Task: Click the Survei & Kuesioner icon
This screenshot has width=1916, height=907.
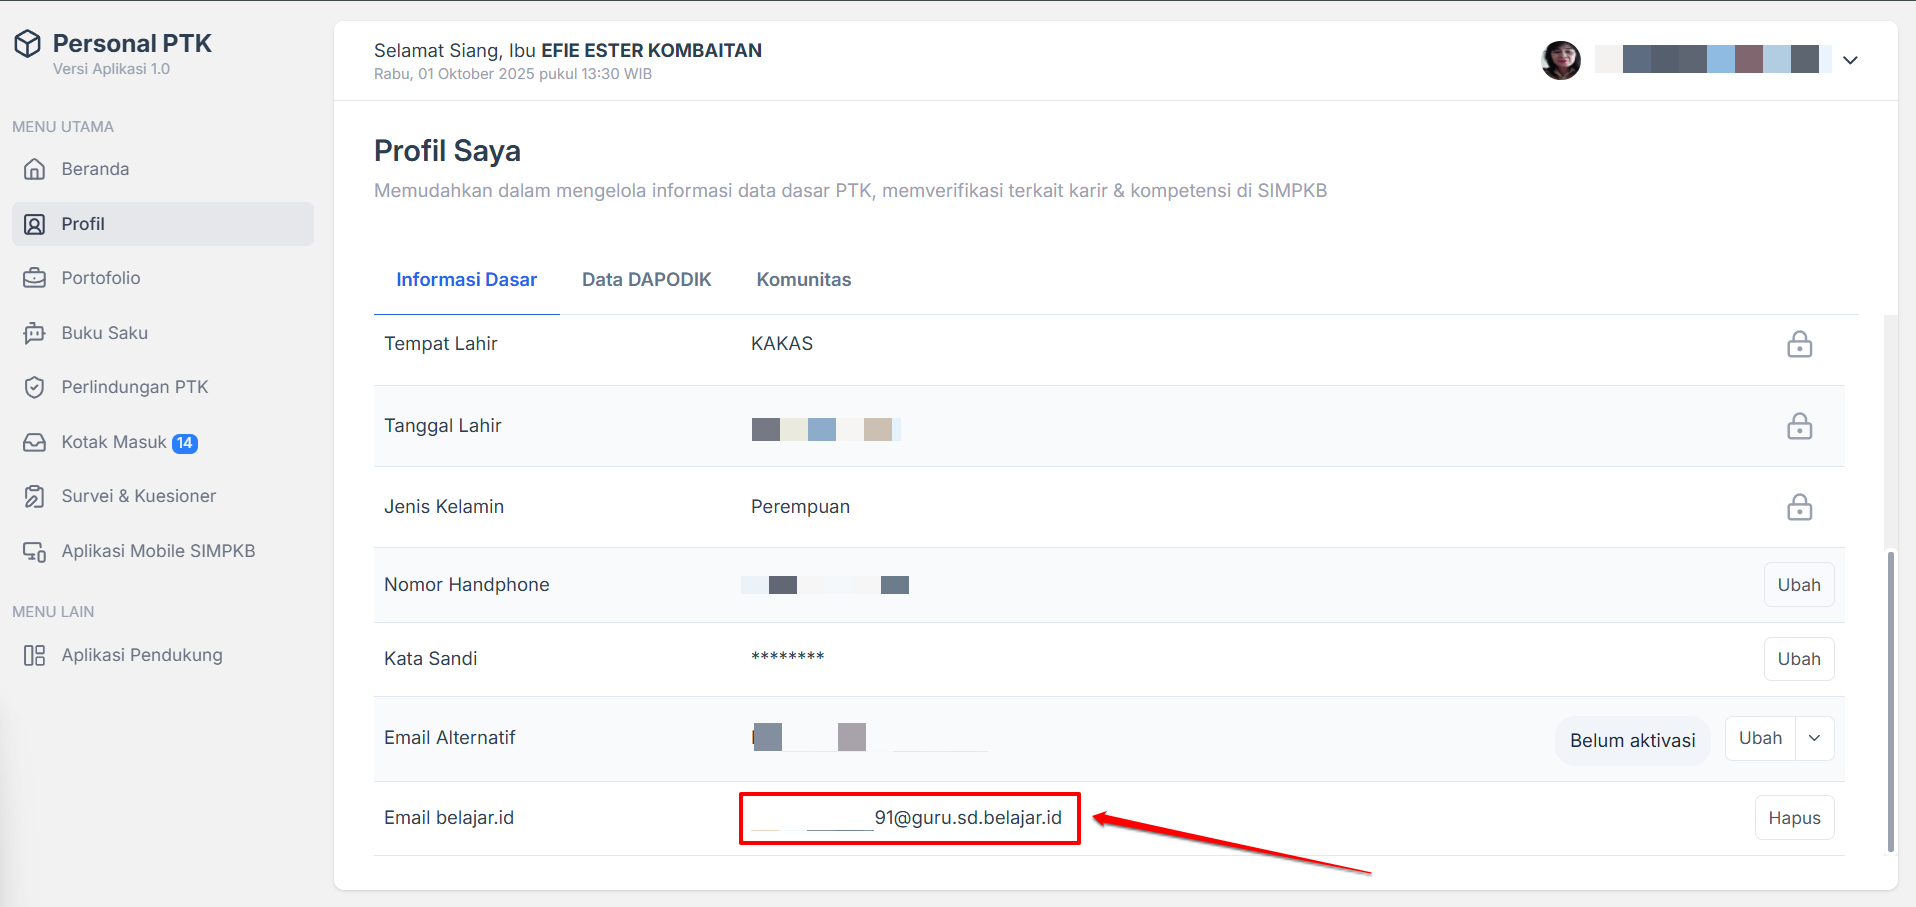Action: click(x=35, y=496)
